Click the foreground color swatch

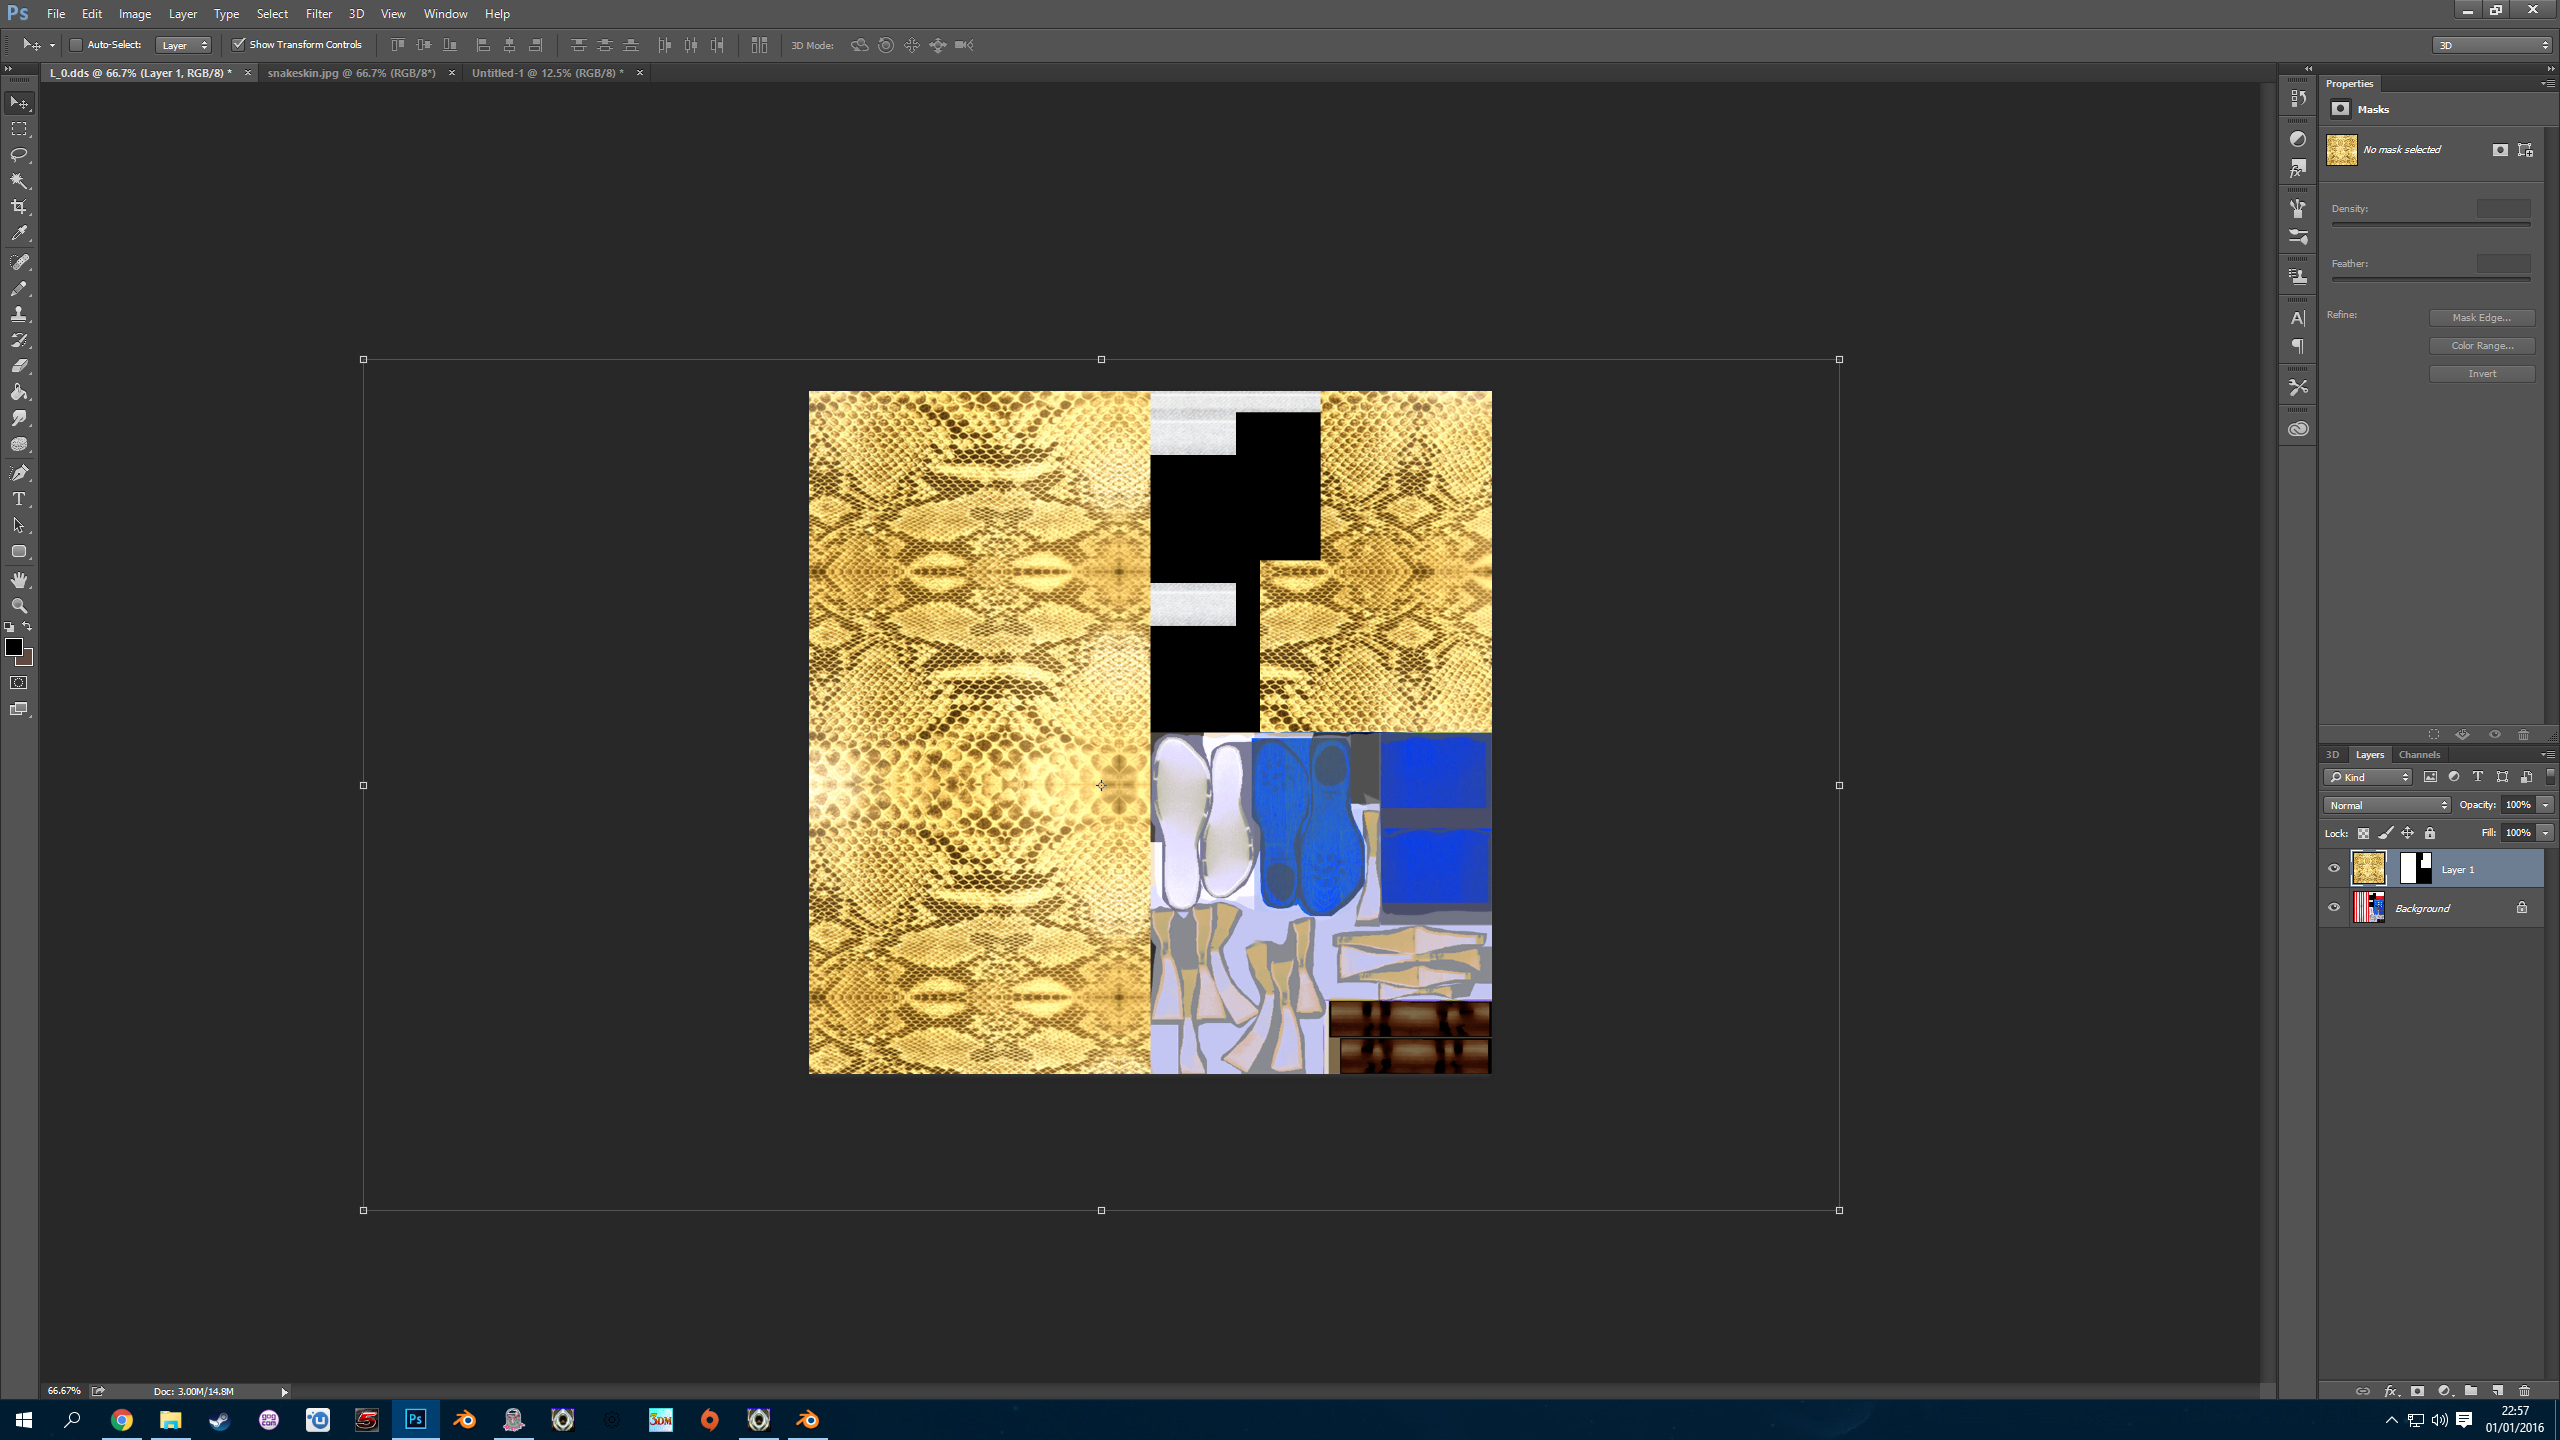click(x=14, y=647)
